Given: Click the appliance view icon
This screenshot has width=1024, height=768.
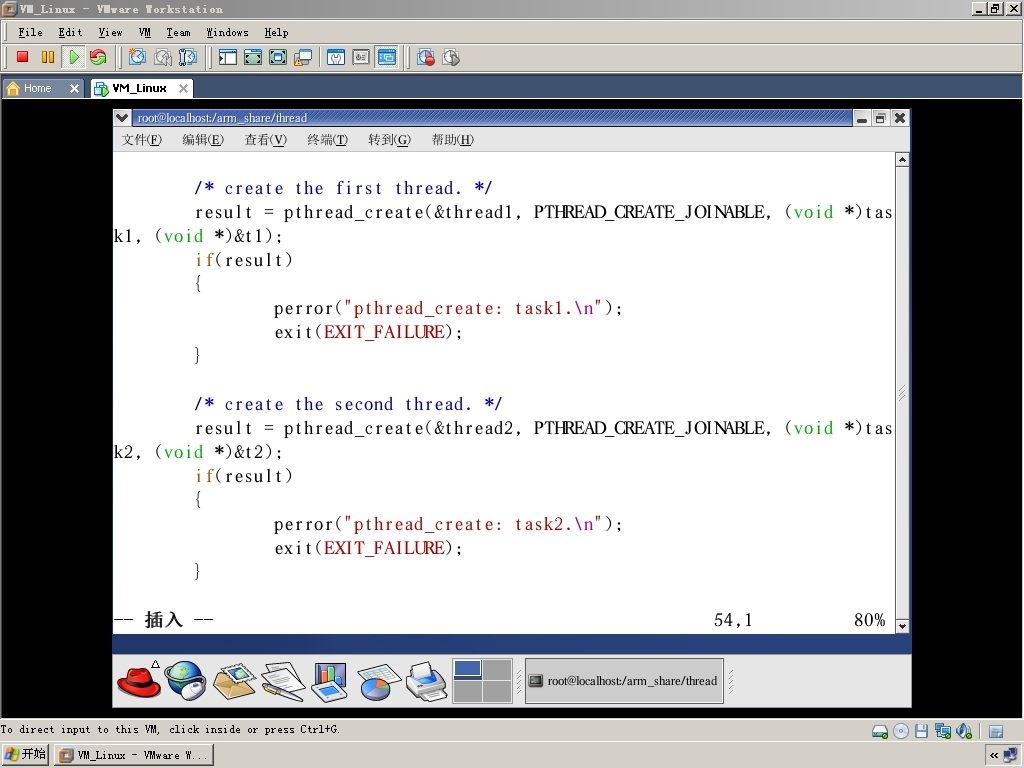Looking at the screenshot, I should pos(361,57).
